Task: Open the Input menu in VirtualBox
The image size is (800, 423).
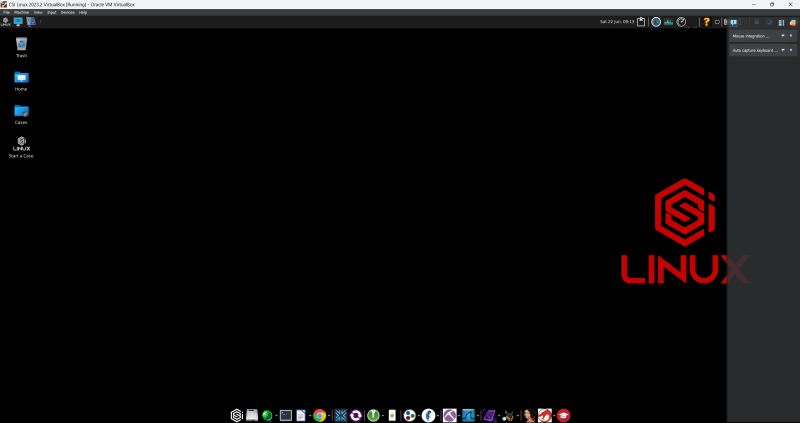Action: [x=52, y=12]
